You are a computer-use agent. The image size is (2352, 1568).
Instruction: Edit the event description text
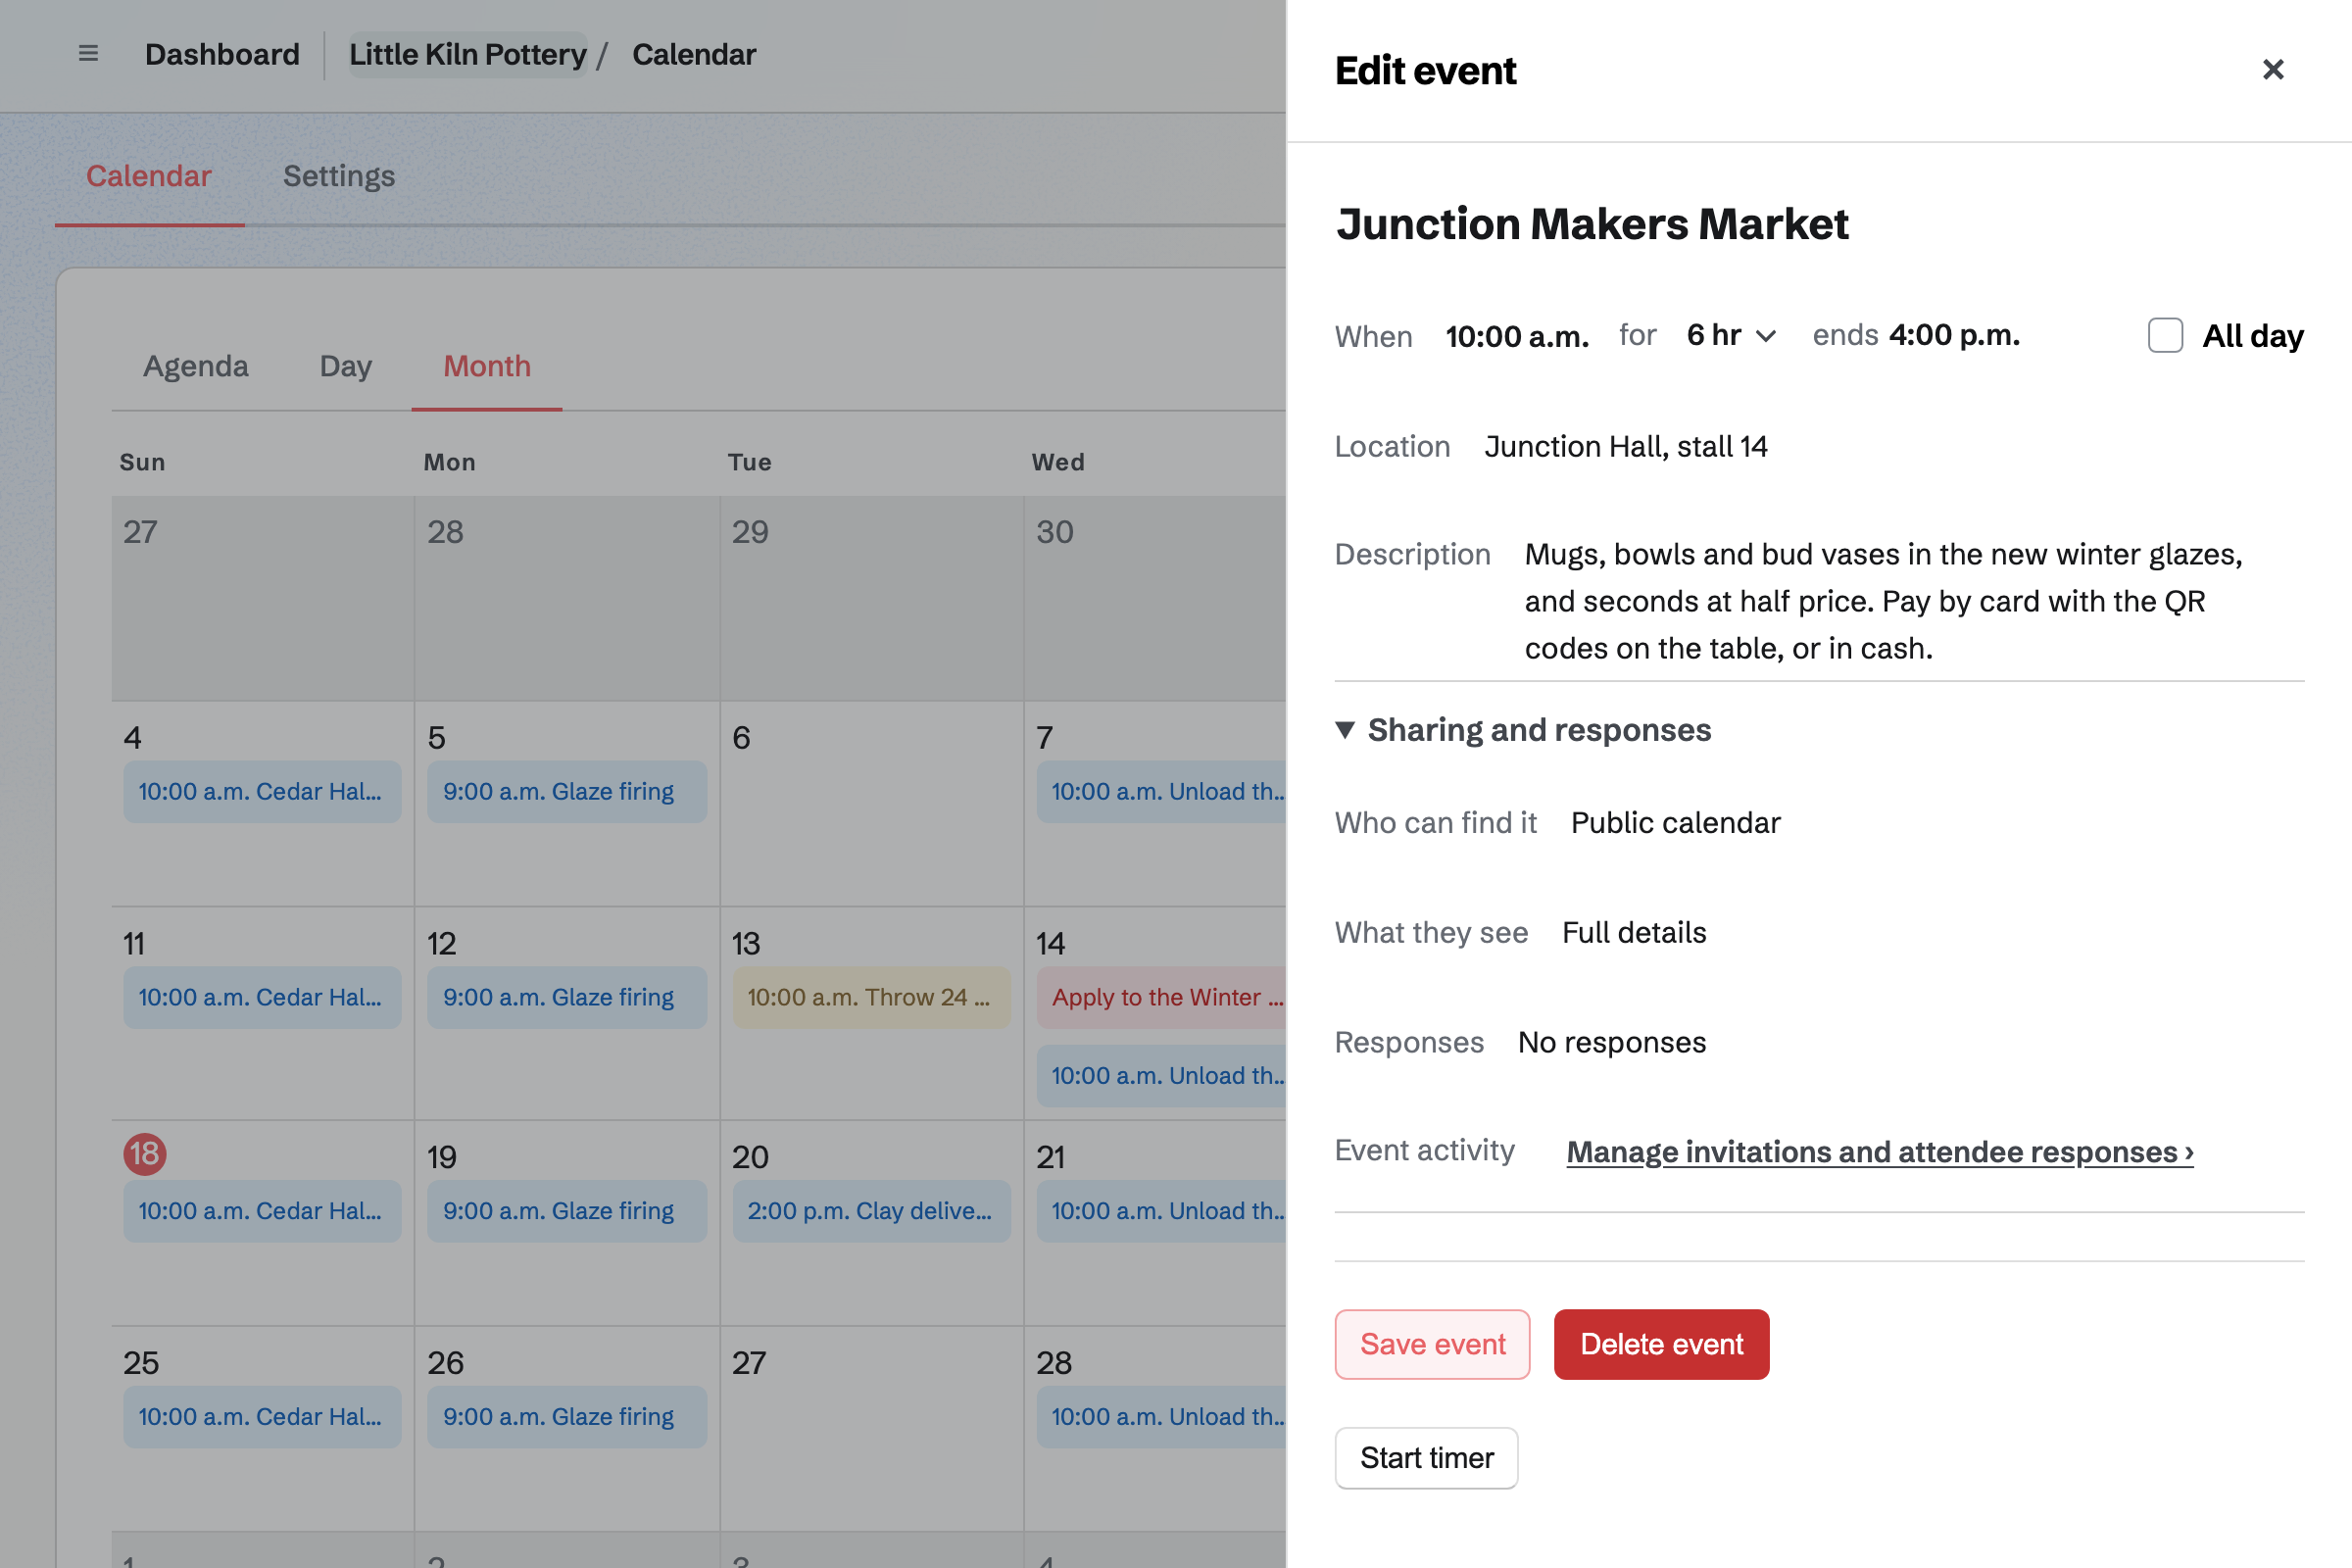coord(1884,601)
